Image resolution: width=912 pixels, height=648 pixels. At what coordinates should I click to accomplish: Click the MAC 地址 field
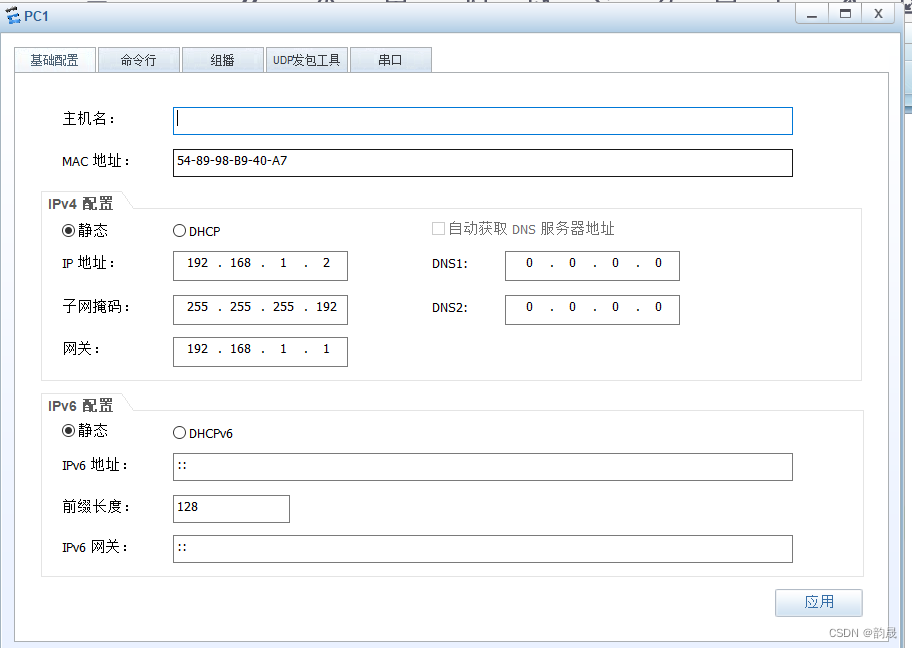tap(482, 163)
